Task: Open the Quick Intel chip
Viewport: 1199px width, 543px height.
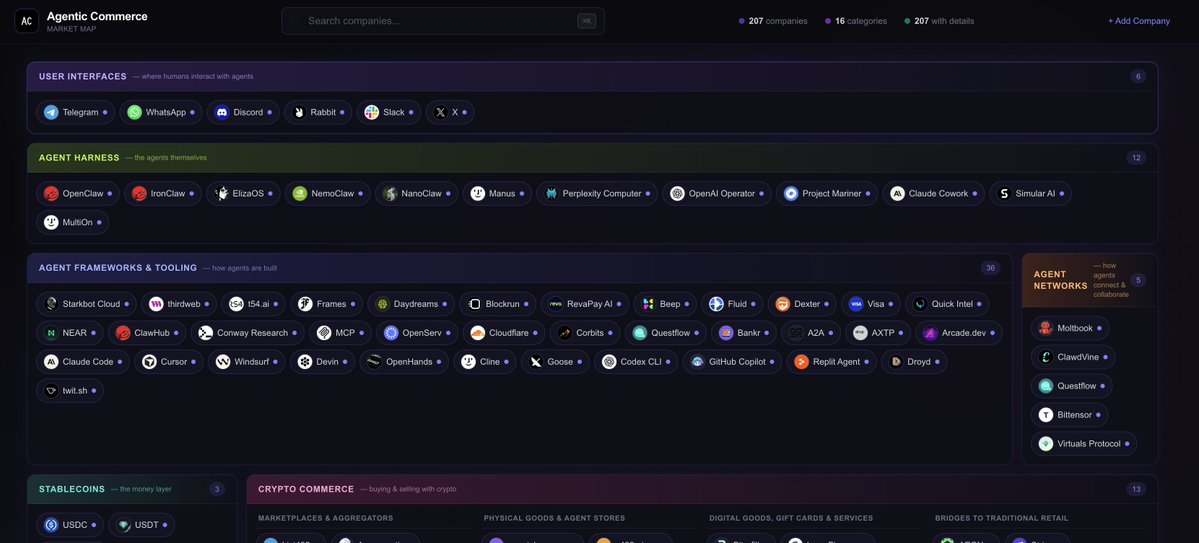Action: click(947, 304)
